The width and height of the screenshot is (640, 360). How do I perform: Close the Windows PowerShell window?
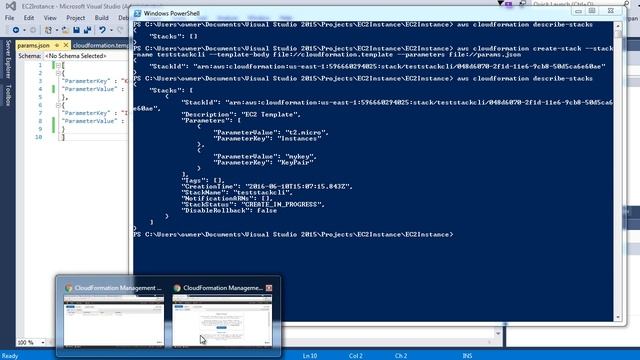[611, 11]
